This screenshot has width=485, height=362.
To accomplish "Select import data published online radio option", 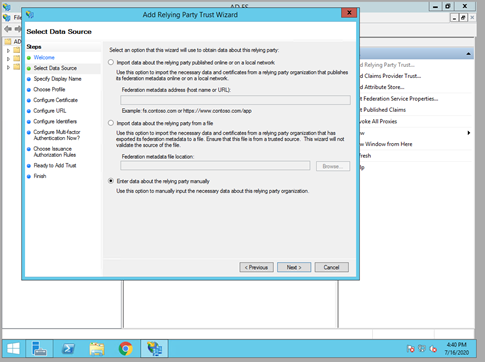I will (x=111, y=62).
